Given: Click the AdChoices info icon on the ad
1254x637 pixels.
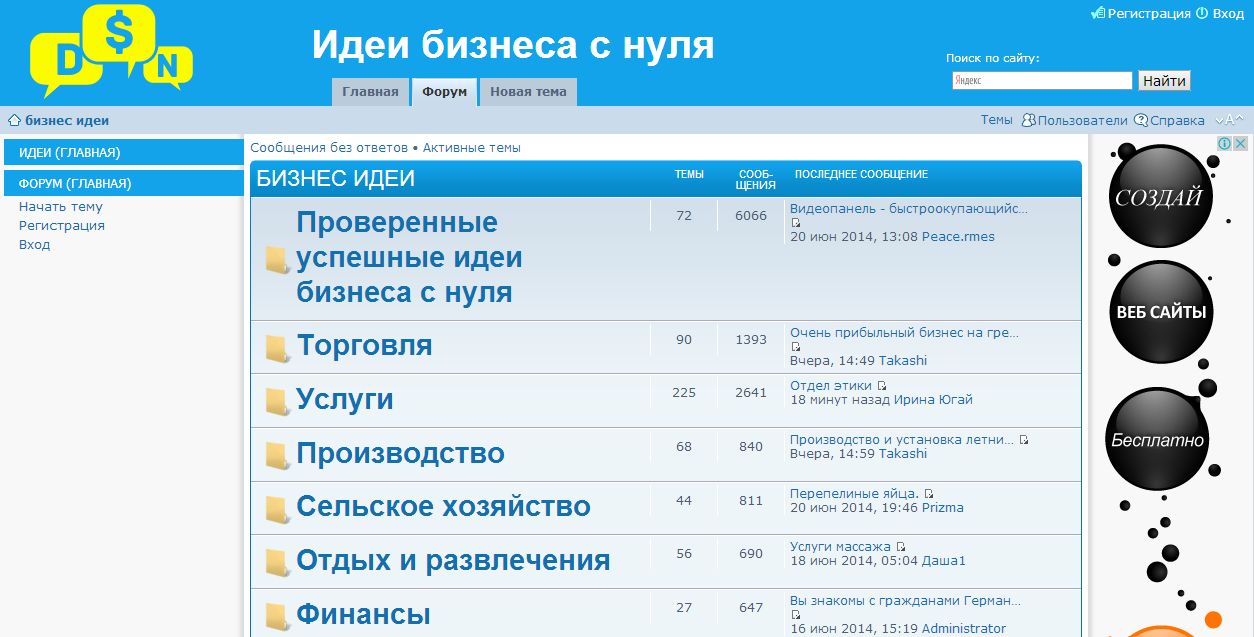Looking at the screenshot, I should pos(1223,144).
